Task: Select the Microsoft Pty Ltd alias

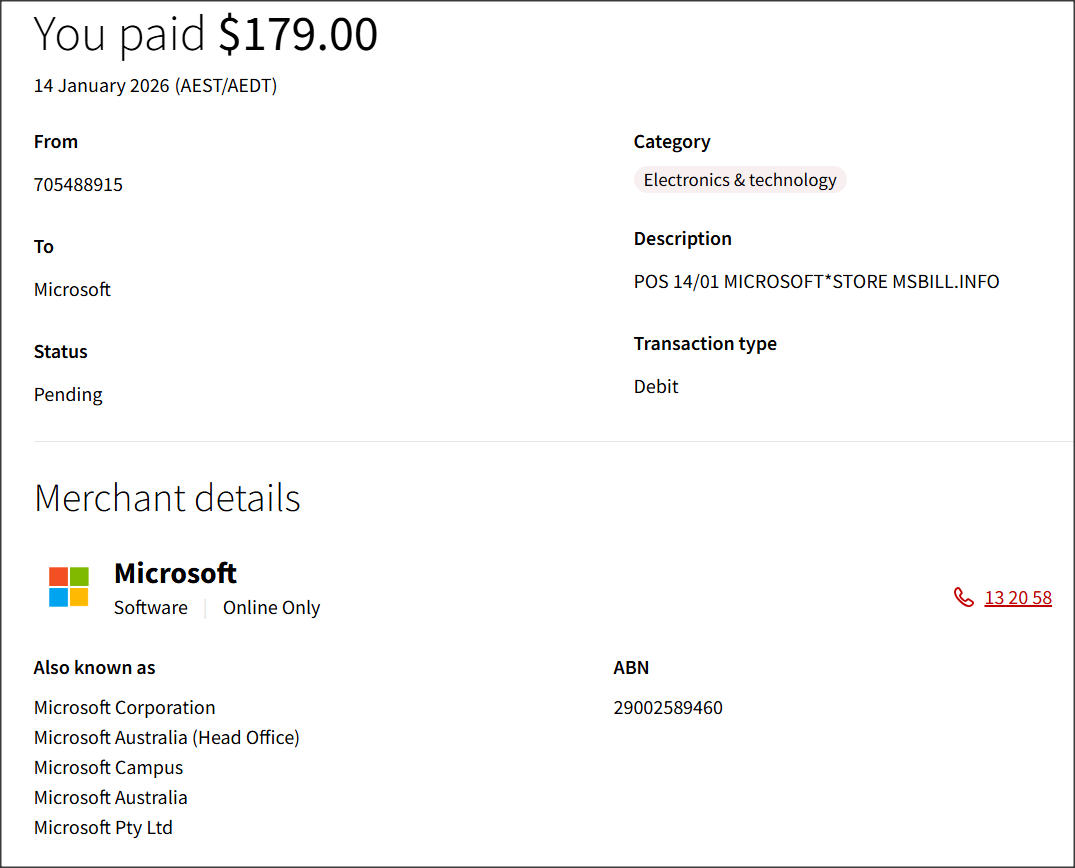Action: [103, 828]
